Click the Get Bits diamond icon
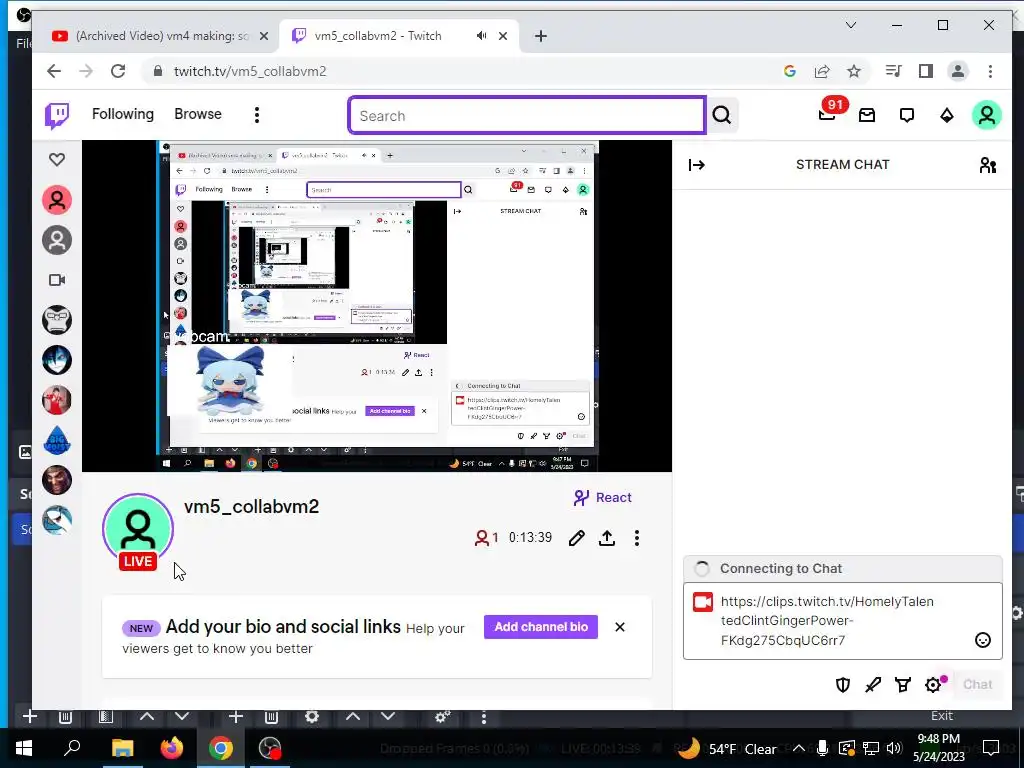The height and width of the screenshot is (768, 1024). coord(946,116)
